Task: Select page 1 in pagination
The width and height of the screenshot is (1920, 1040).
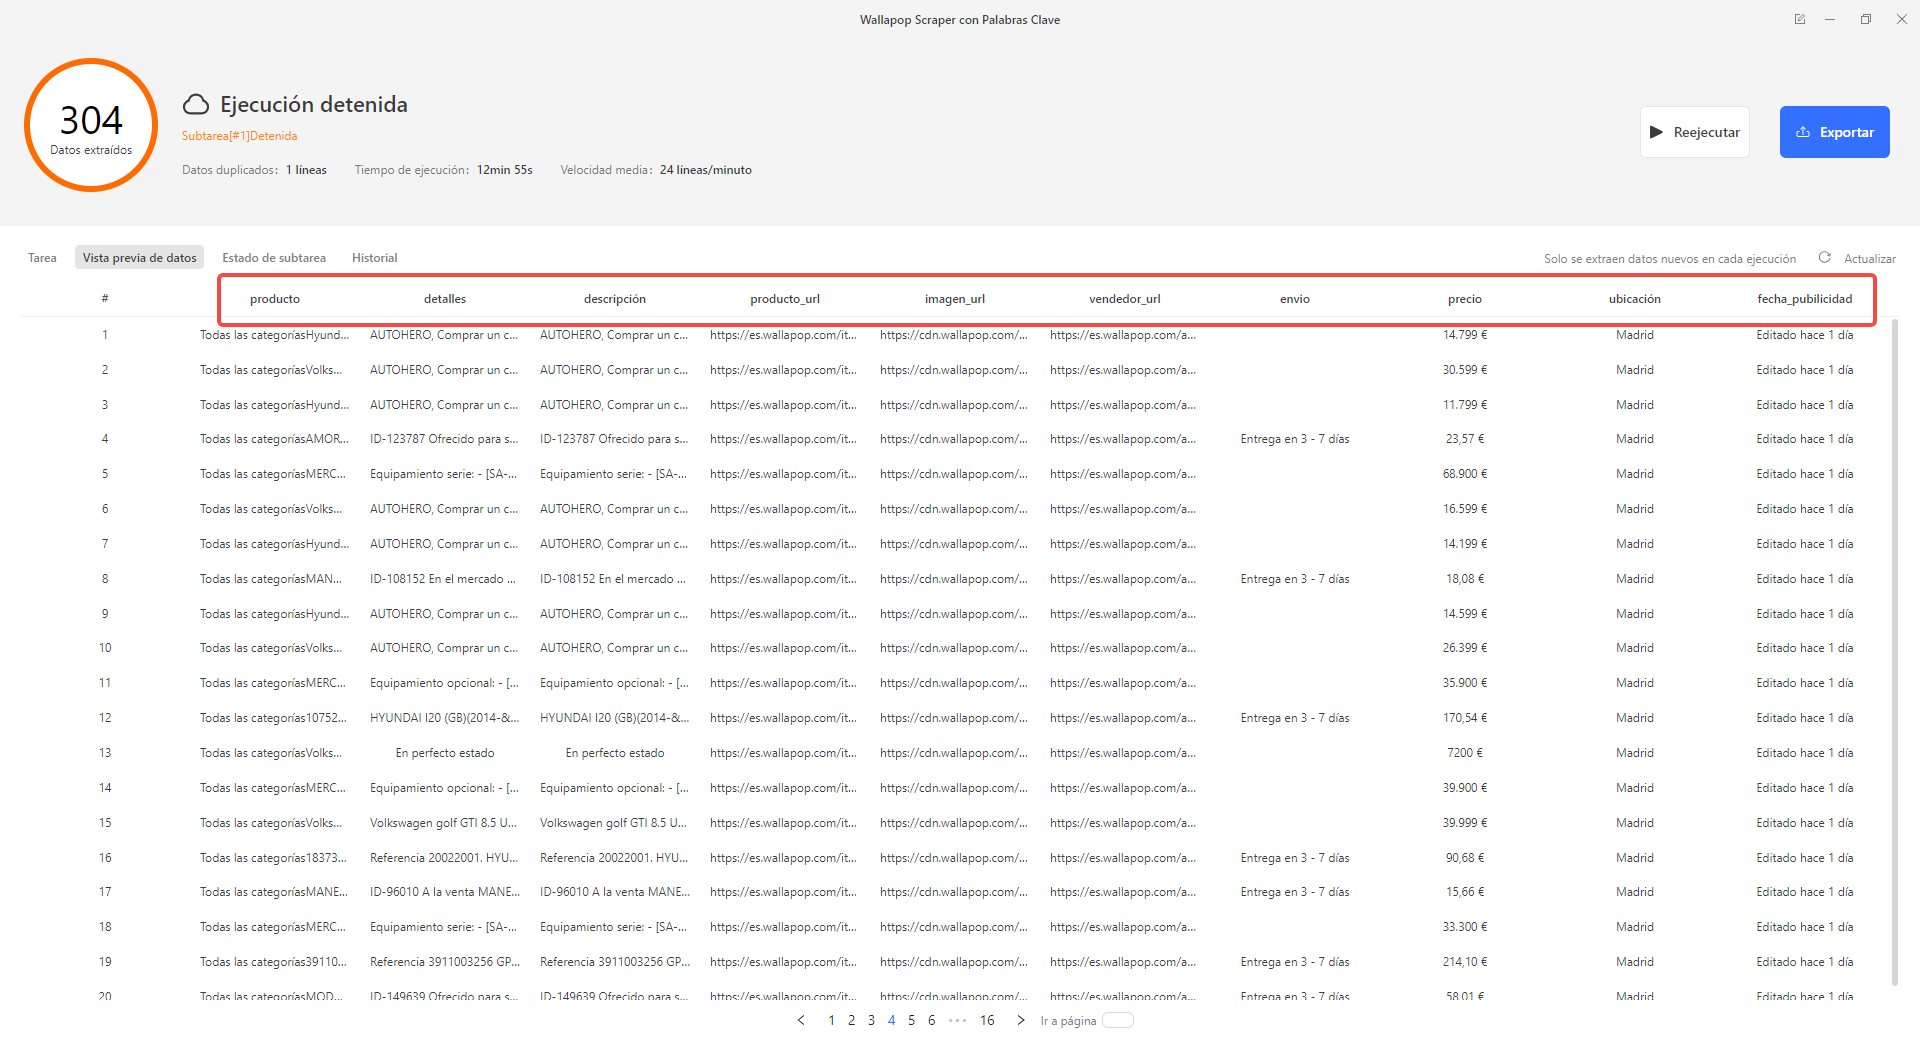Action: click(831, 1020)
